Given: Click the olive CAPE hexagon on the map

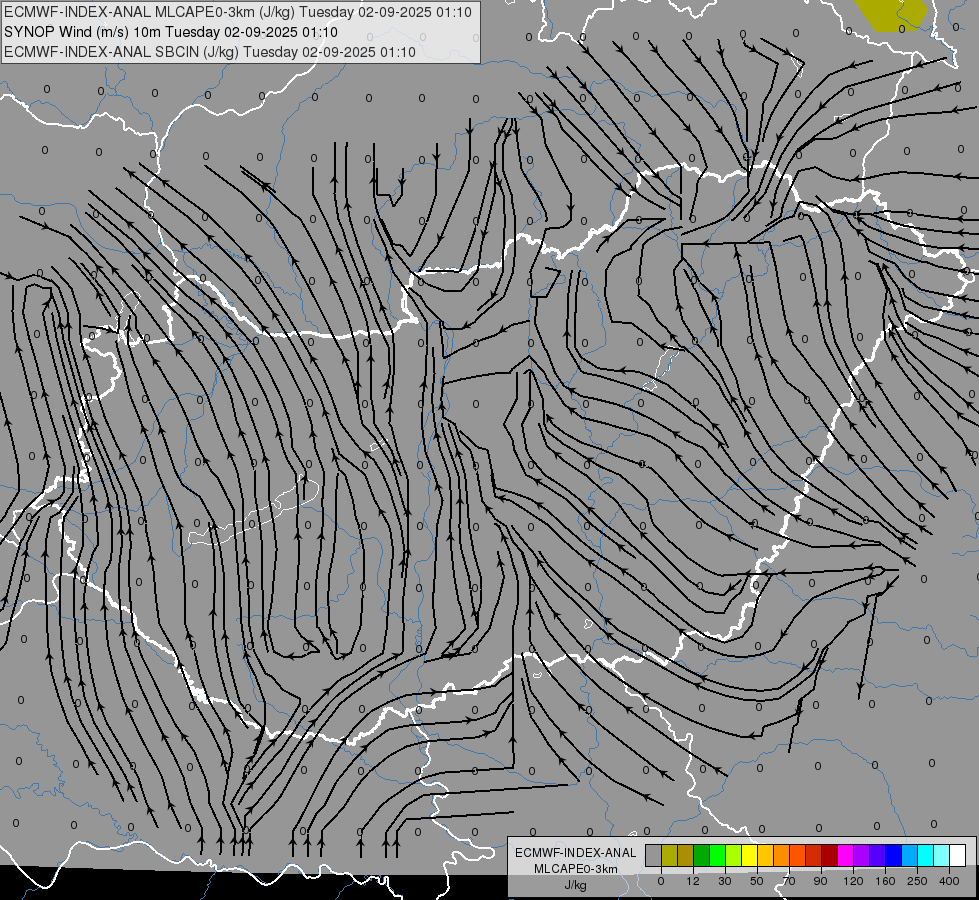Looking at the screenshot, I should (890, 15).
